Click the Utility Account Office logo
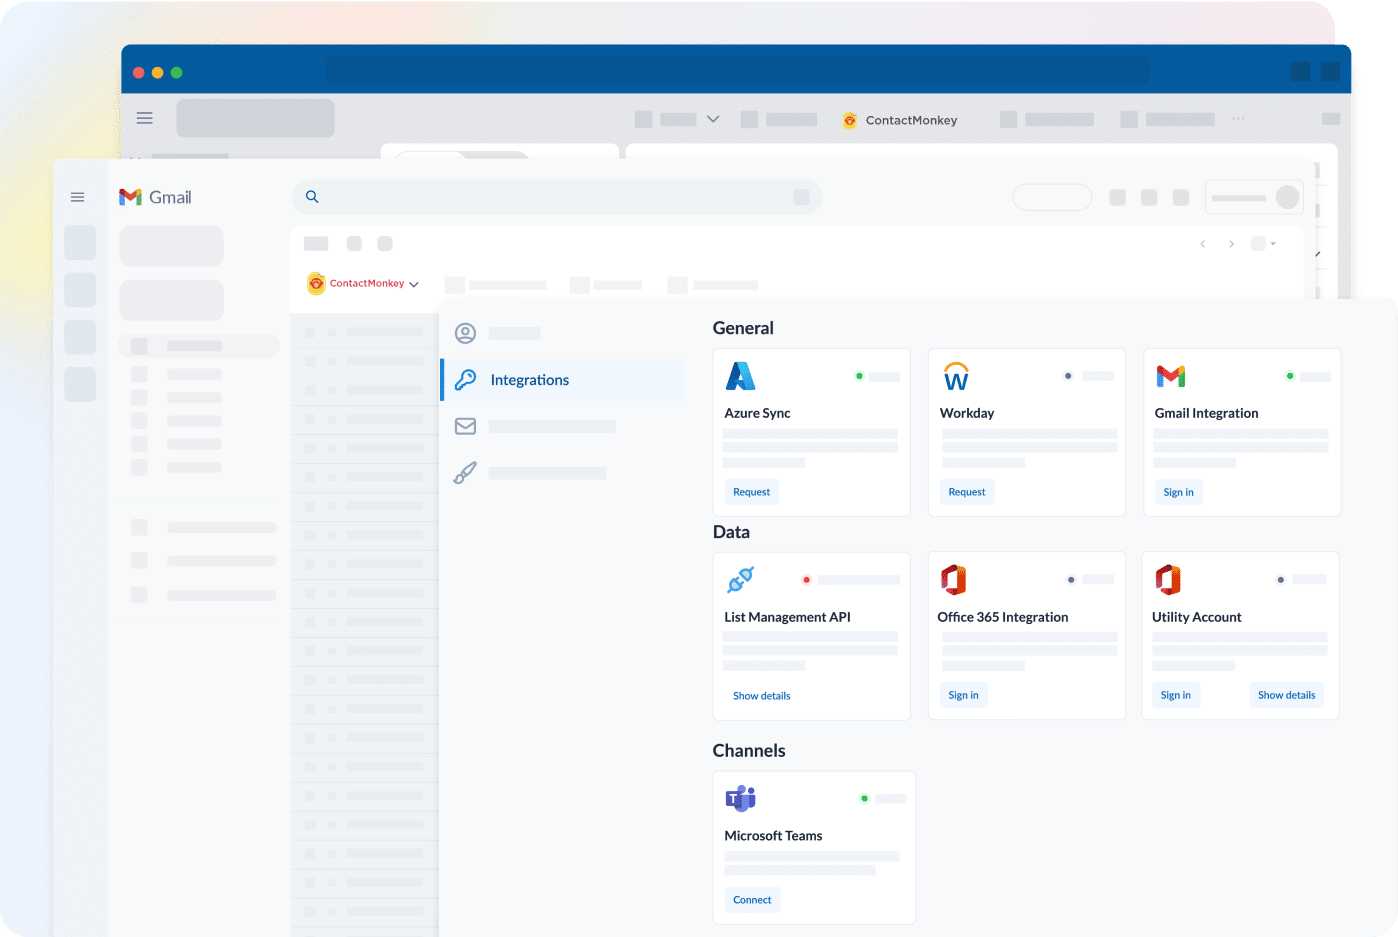 click(x=1168, y=580)
